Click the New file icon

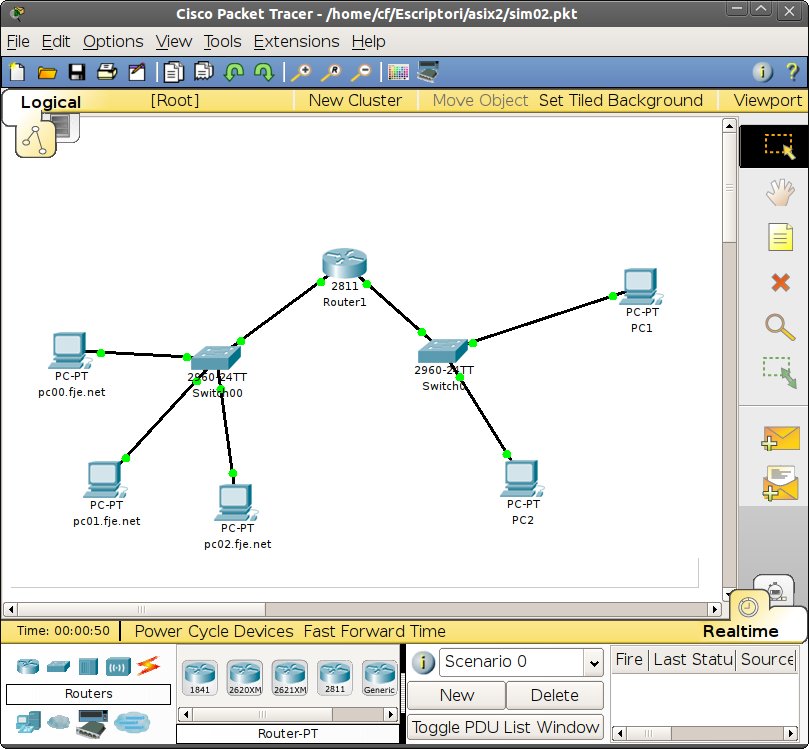(x=18, y=72)
